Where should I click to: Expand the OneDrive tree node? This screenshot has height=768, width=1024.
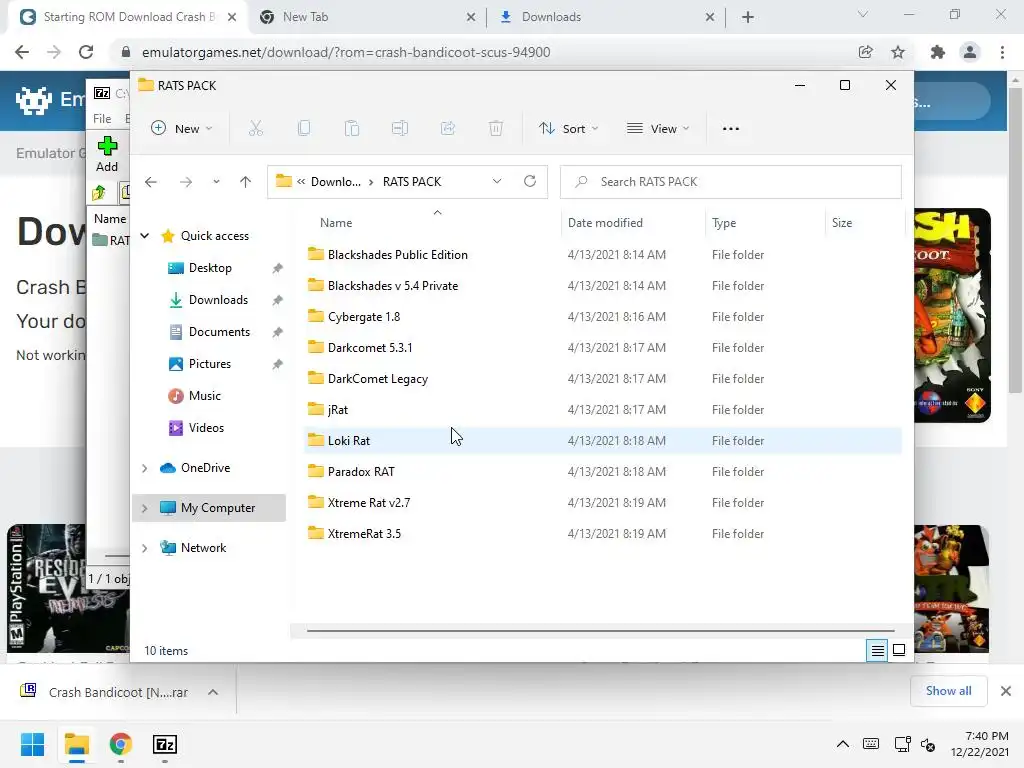click(144, 468)
